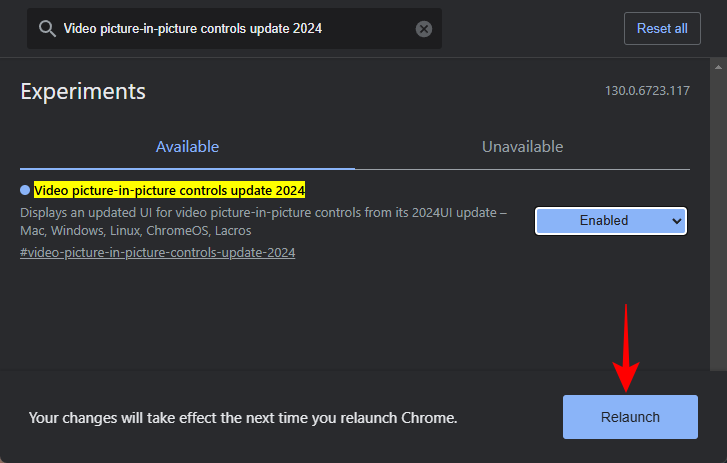Click "2024" at the end of the search query

[306, 29]
